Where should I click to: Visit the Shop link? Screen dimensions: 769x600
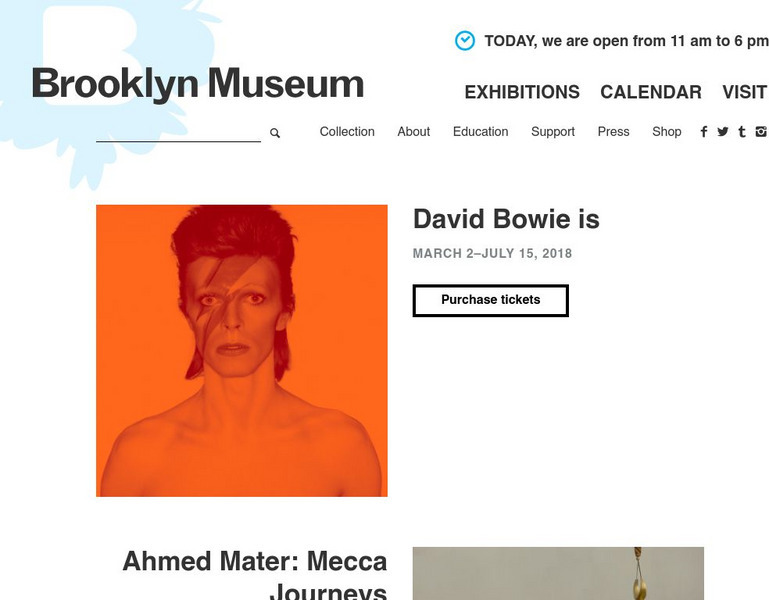pos(666,132)
